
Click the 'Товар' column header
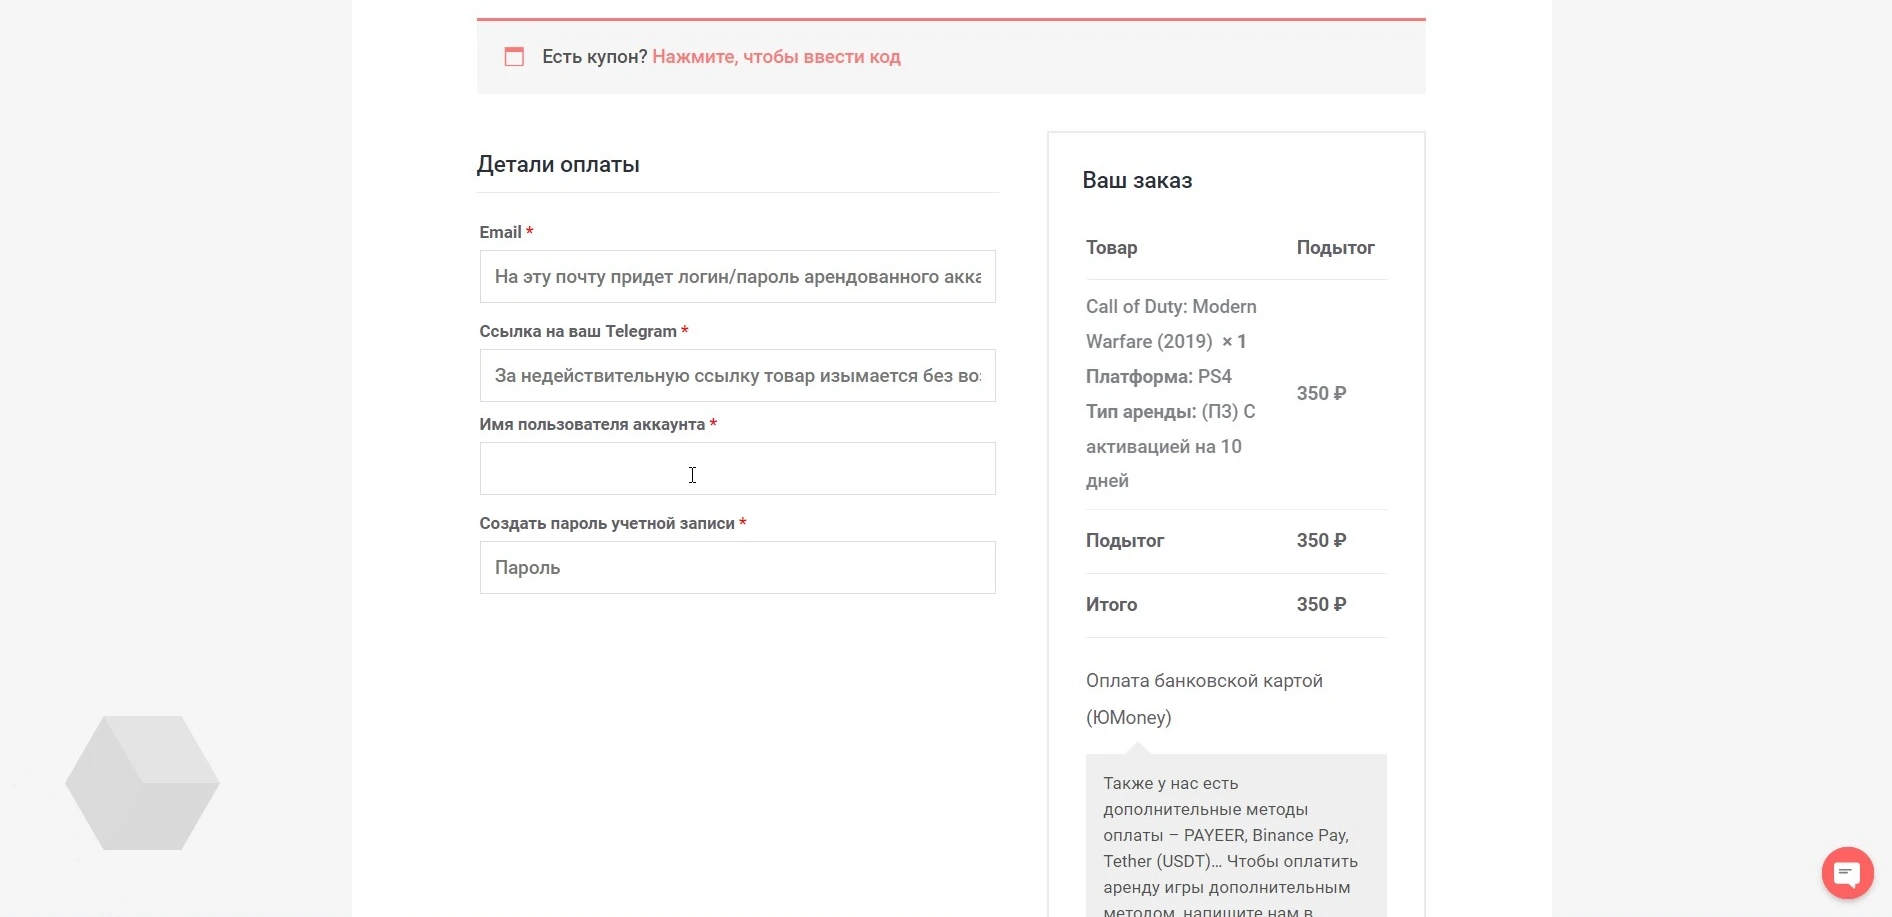(1112, 248)
